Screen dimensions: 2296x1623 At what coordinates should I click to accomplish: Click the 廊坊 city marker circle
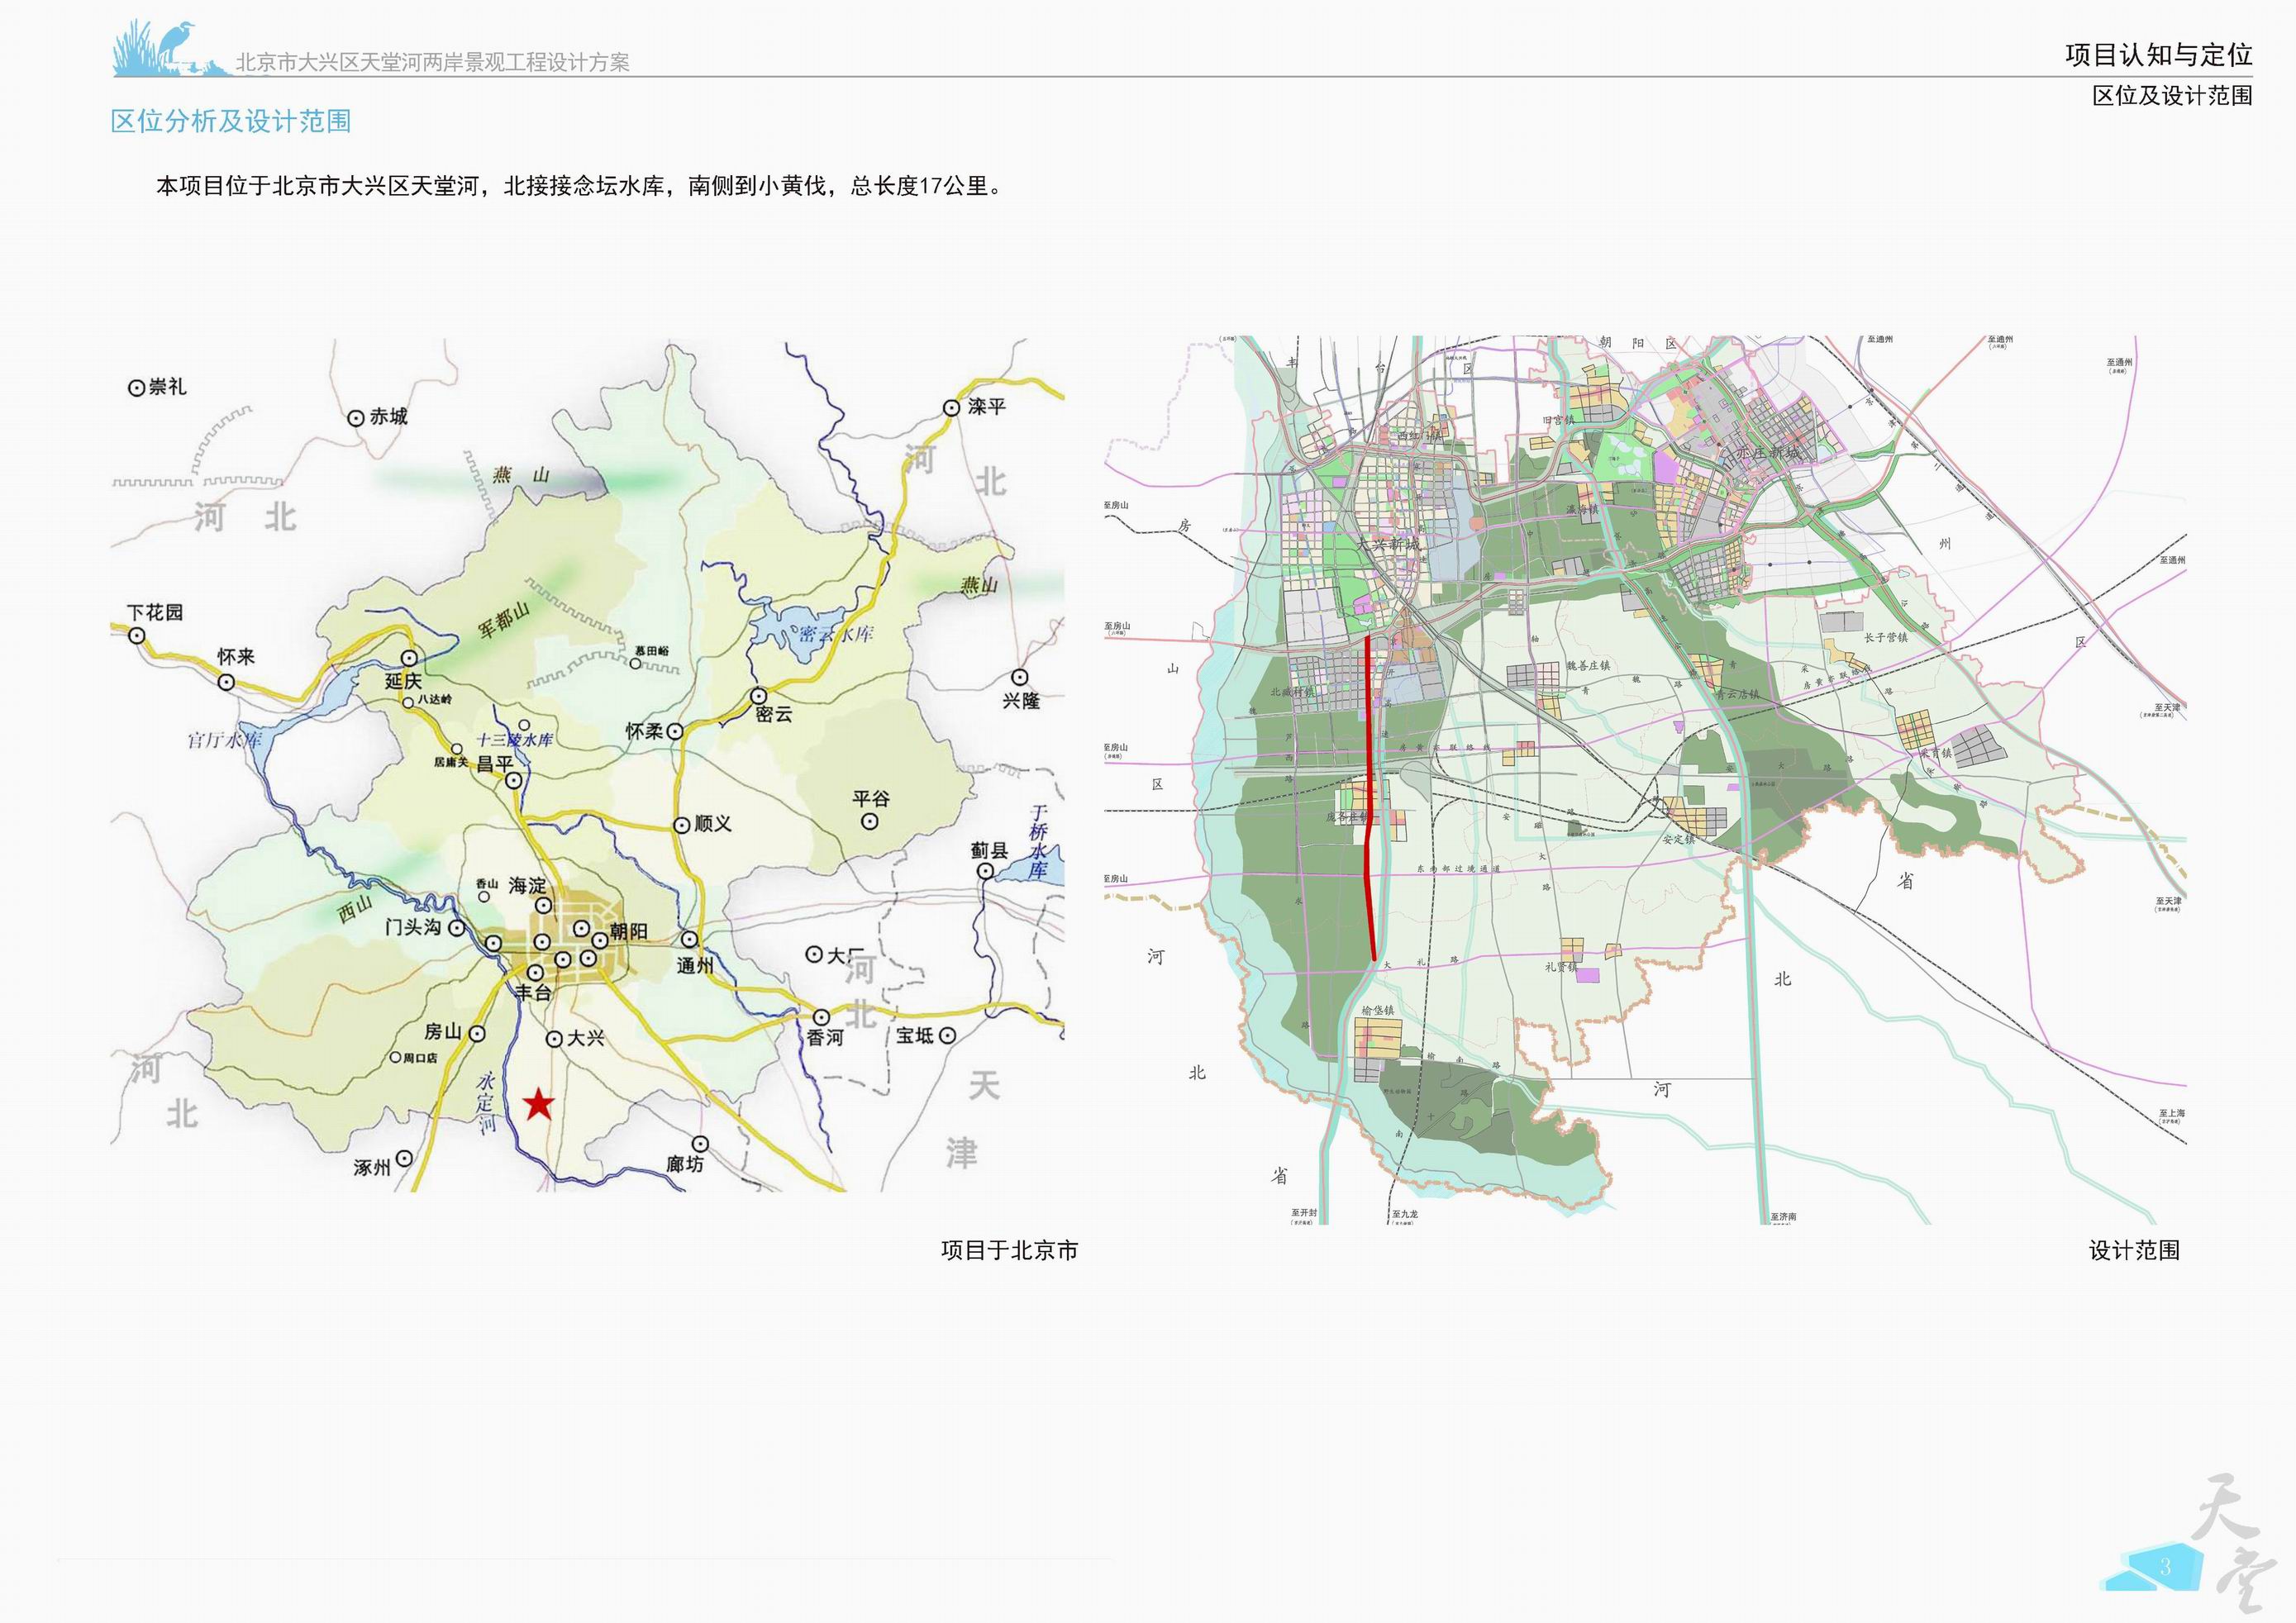[x=700, y=1144]
